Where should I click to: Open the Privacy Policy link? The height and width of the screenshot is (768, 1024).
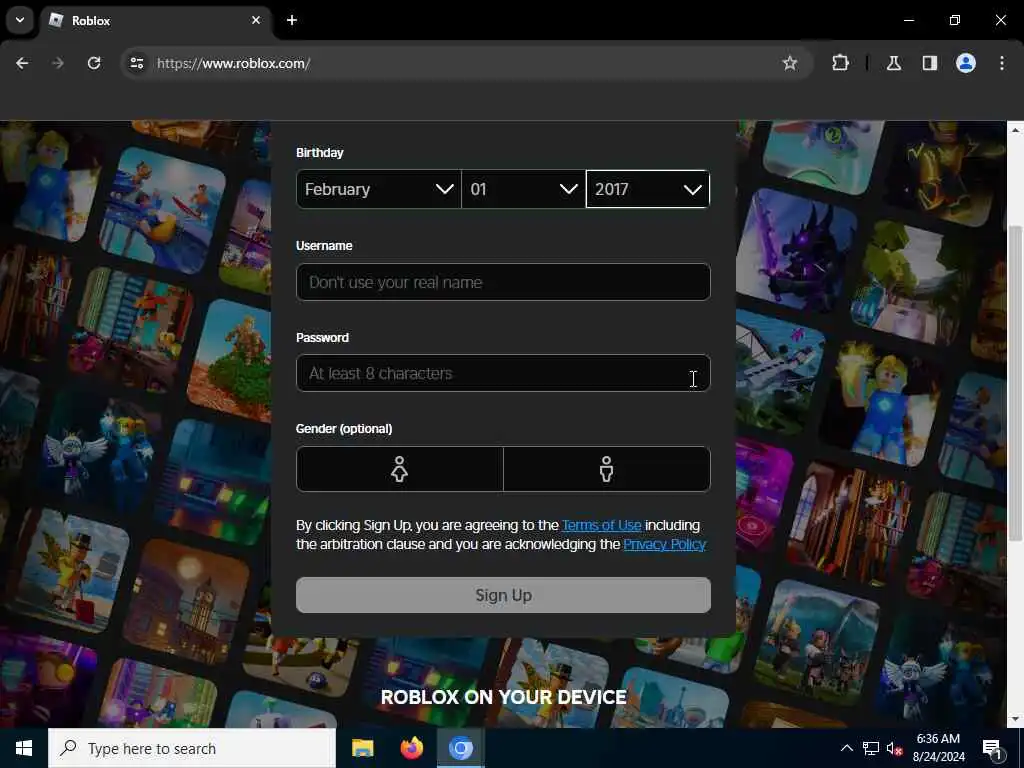pyautogui.click(x=665, y=544)
